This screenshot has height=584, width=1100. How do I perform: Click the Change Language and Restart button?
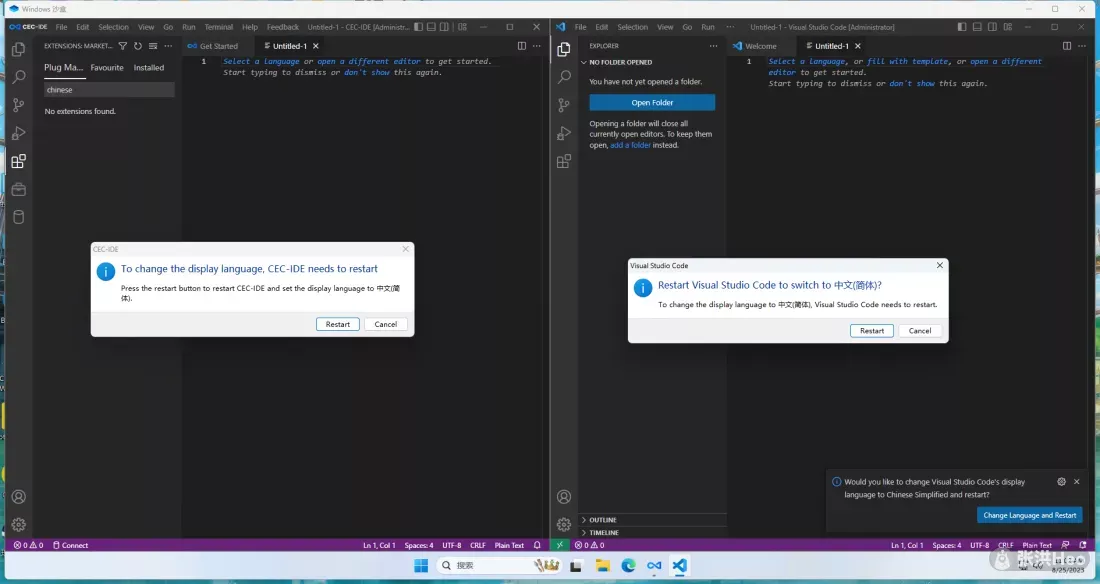[1029, 515]
